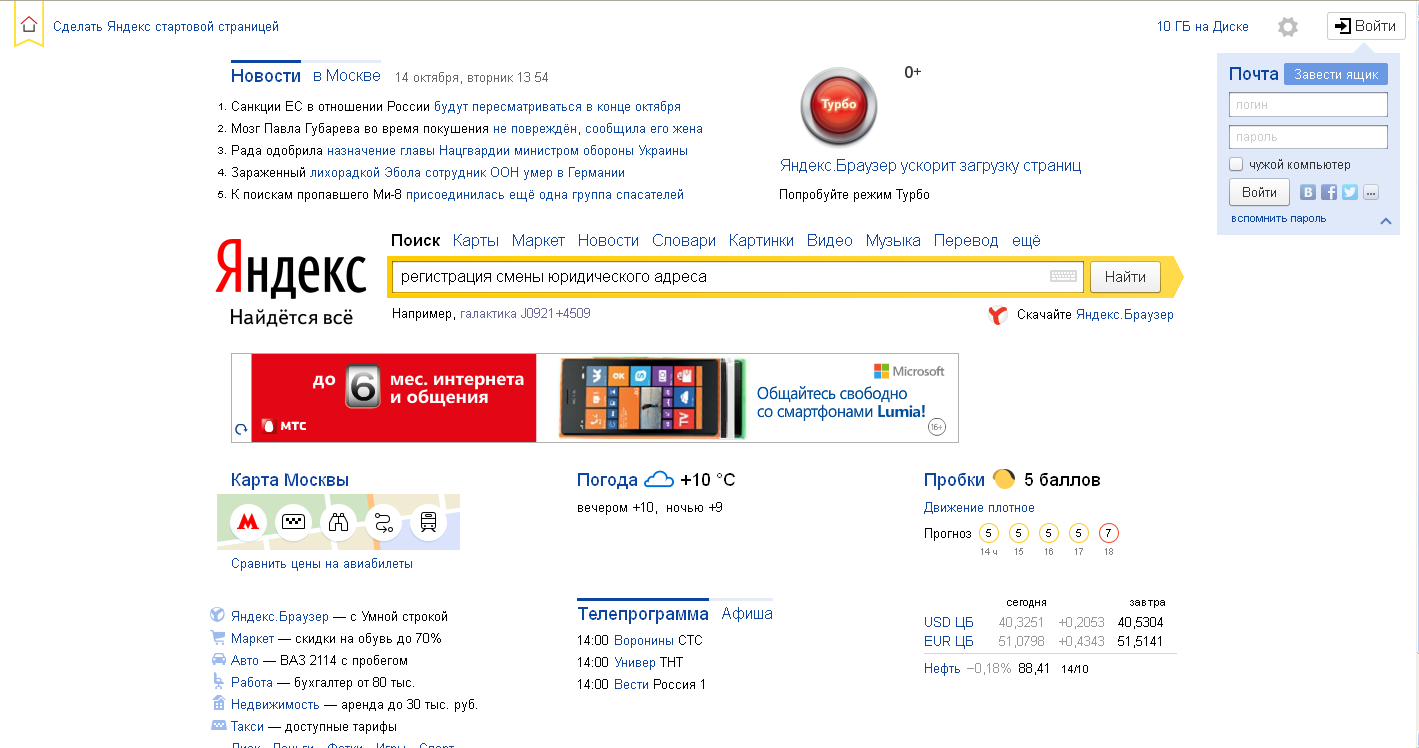Image resolution: width=1419 pixels, height=748 pixels.
Task: Click the Завести ящик button
Action: click(1336, 74)
